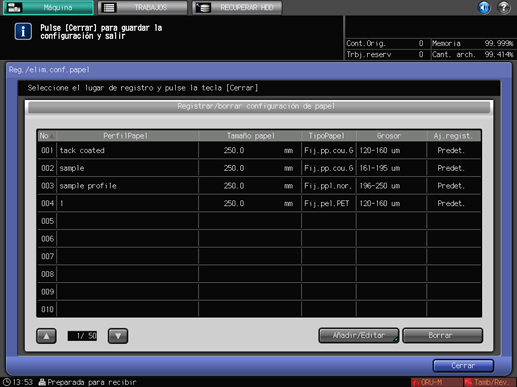Image resolution: width=517 pixels, height=387 pixels.
Task: Click the Añadir/Editar button
Action: 359,335
